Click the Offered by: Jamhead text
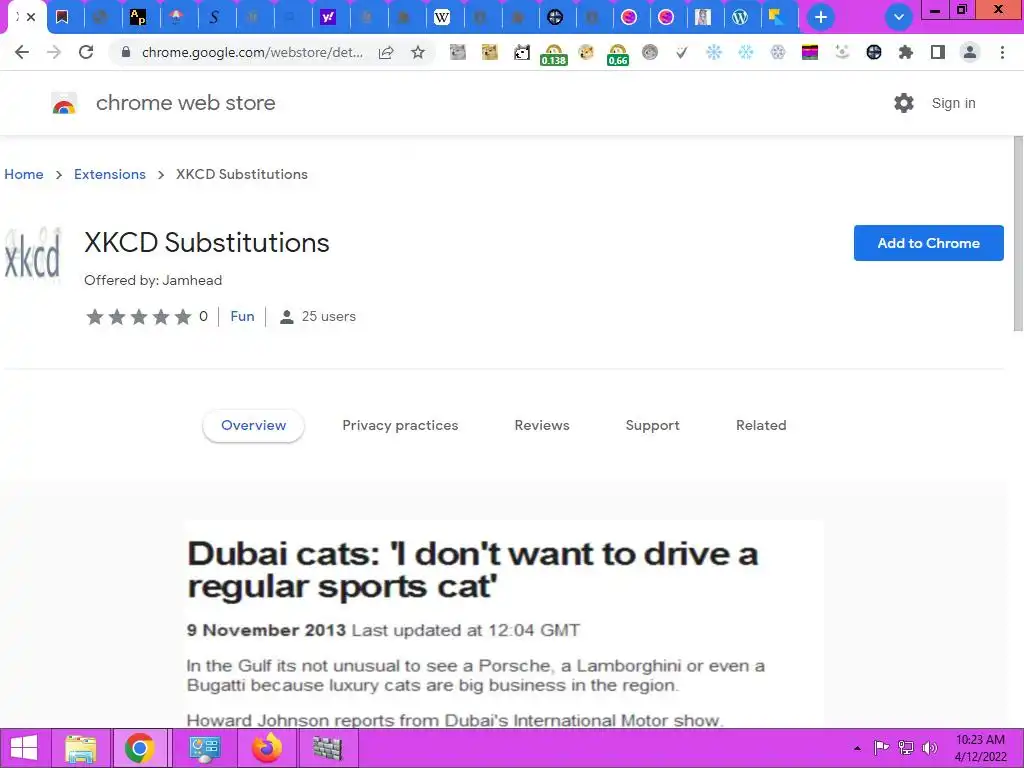Image resolution: width=1024 pixels, height=768 pixels. (x=153, y=280)
